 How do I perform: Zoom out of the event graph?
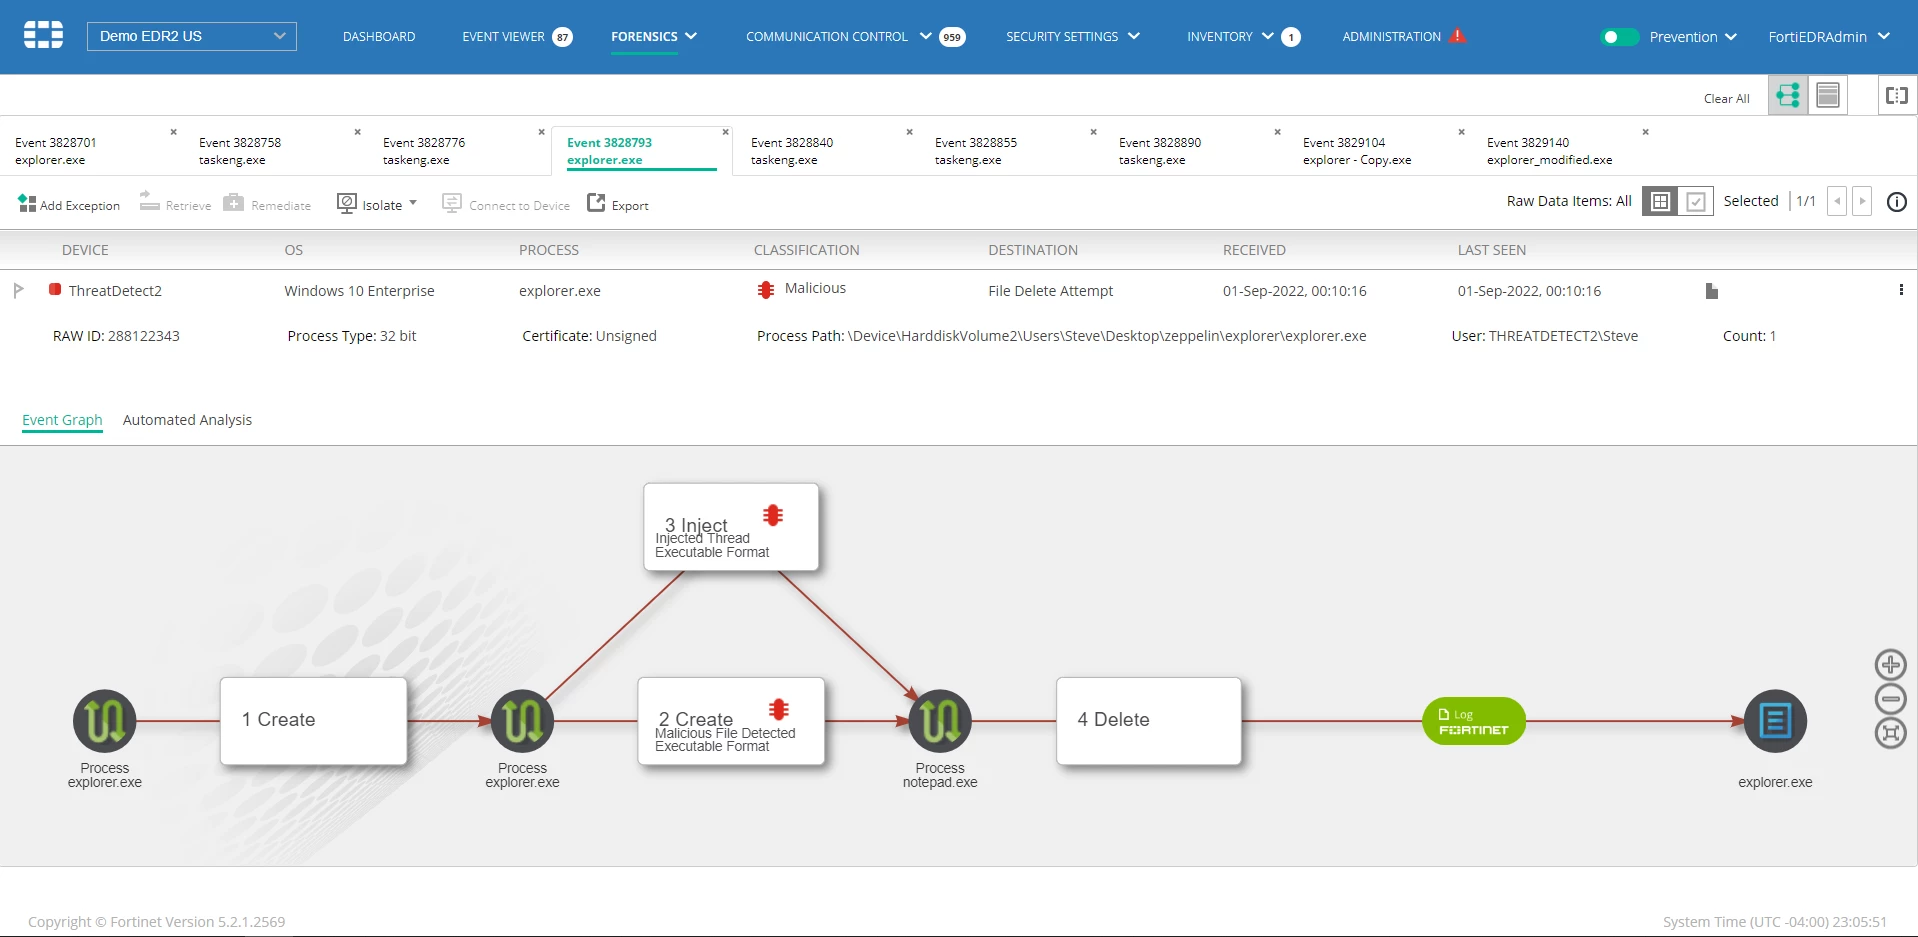point(1890,699)
